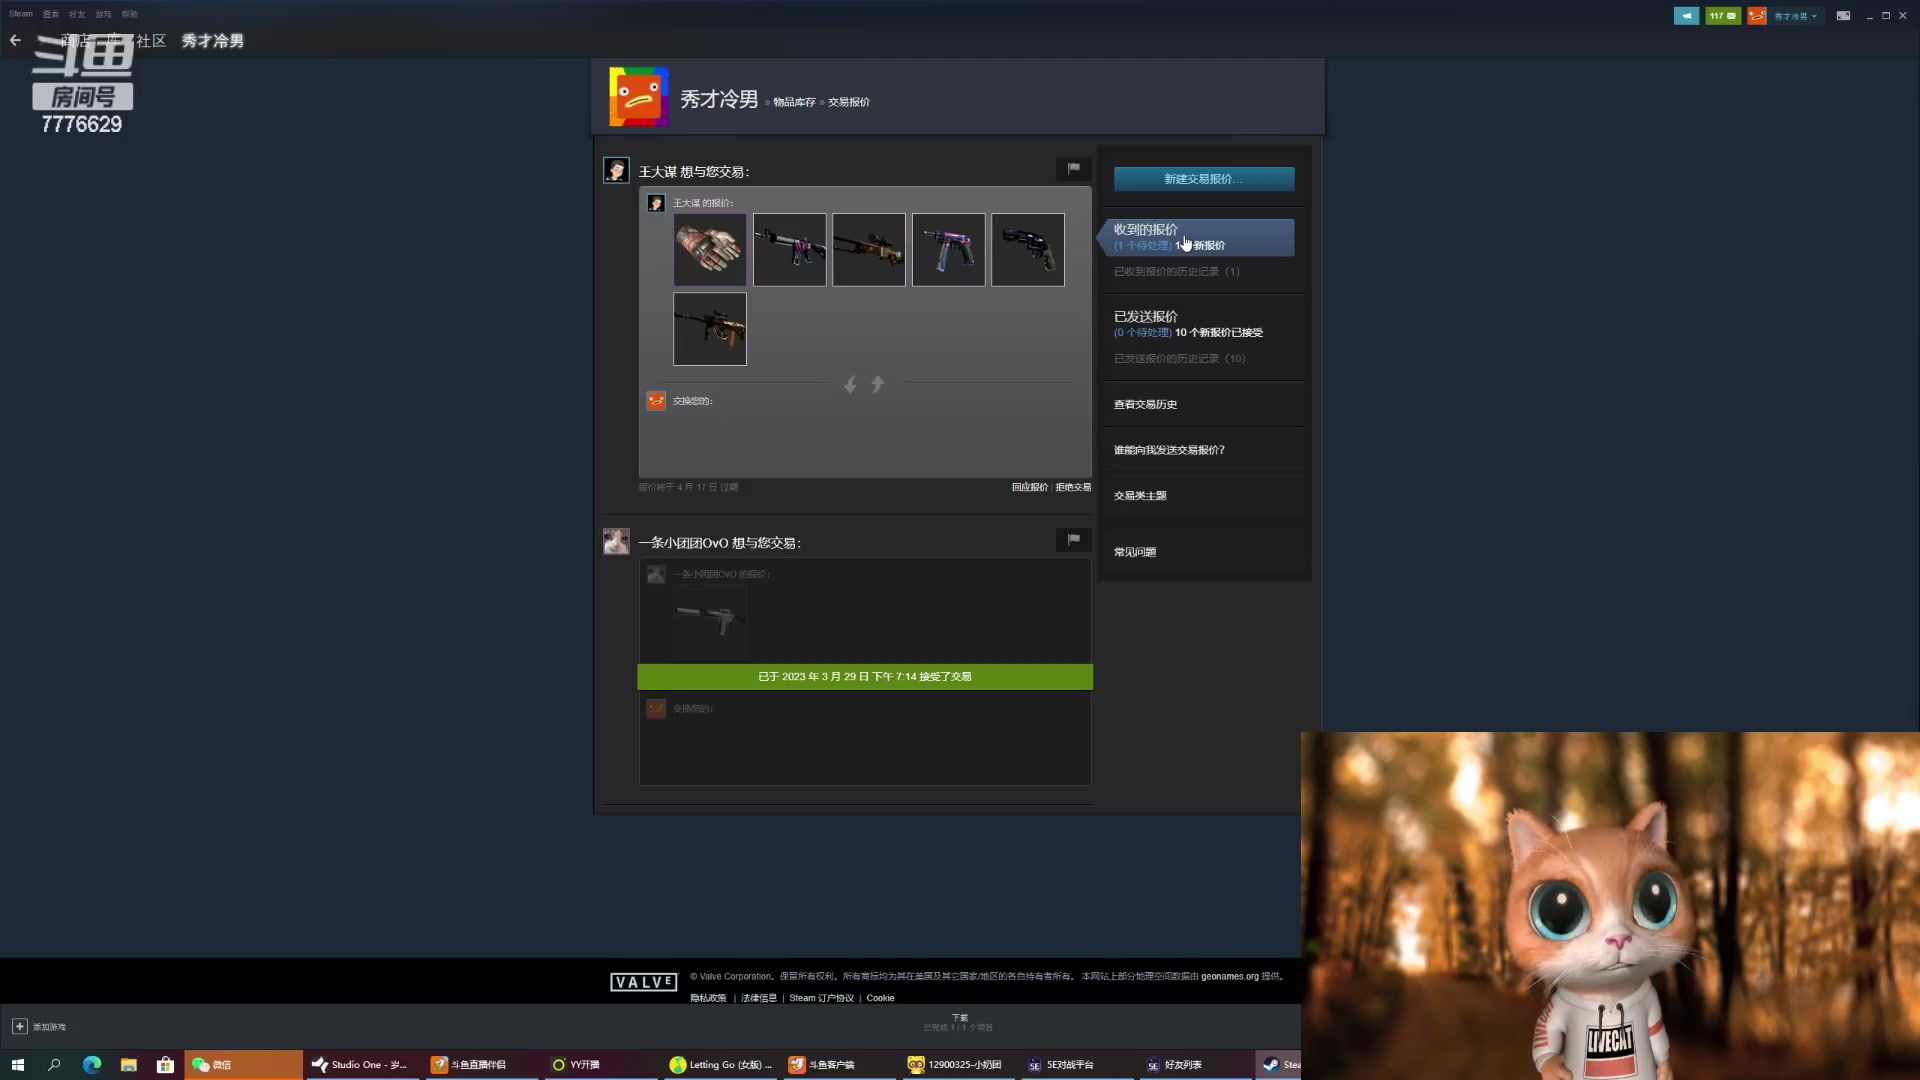The width and height of the screenshot is (1920, 1080).
Task: Click 回应报价 link
Action: click(1029, 488)
